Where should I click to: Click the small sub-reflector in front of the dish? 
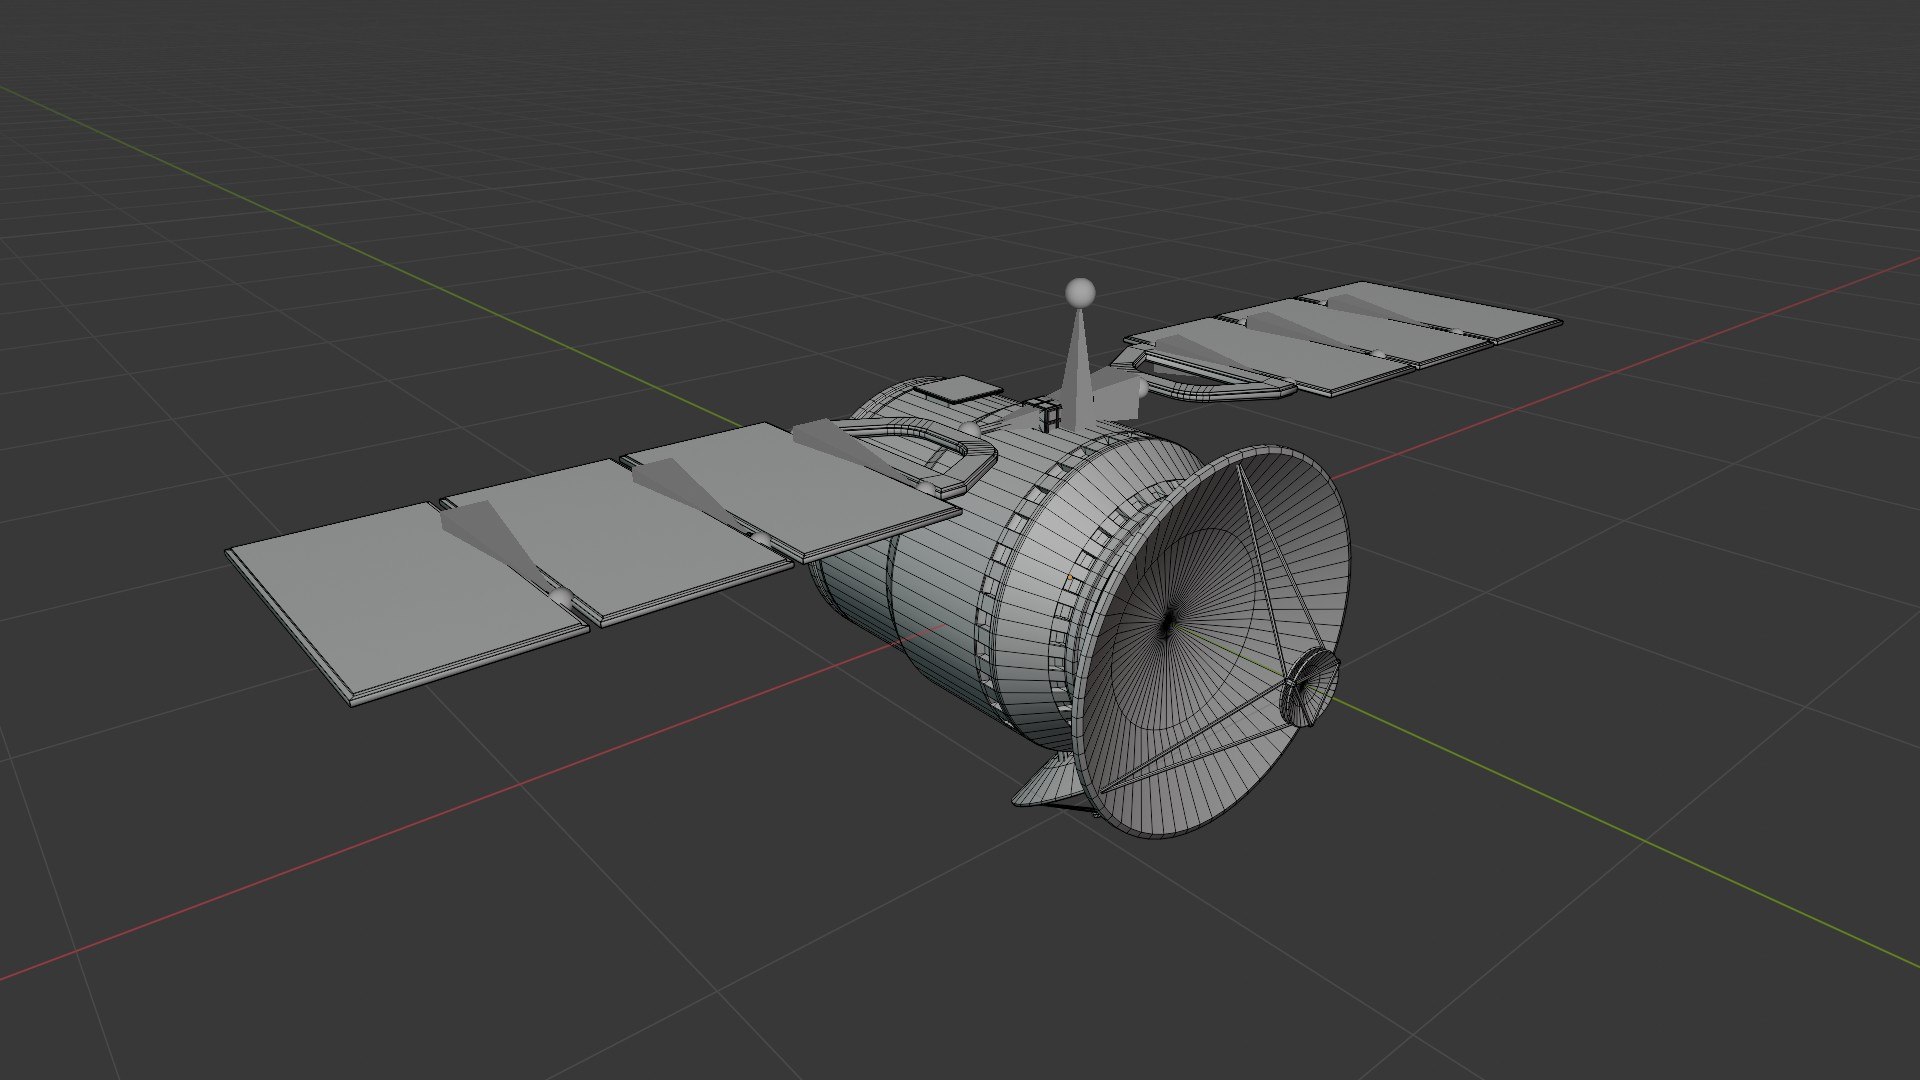(x=1311, y=686)
